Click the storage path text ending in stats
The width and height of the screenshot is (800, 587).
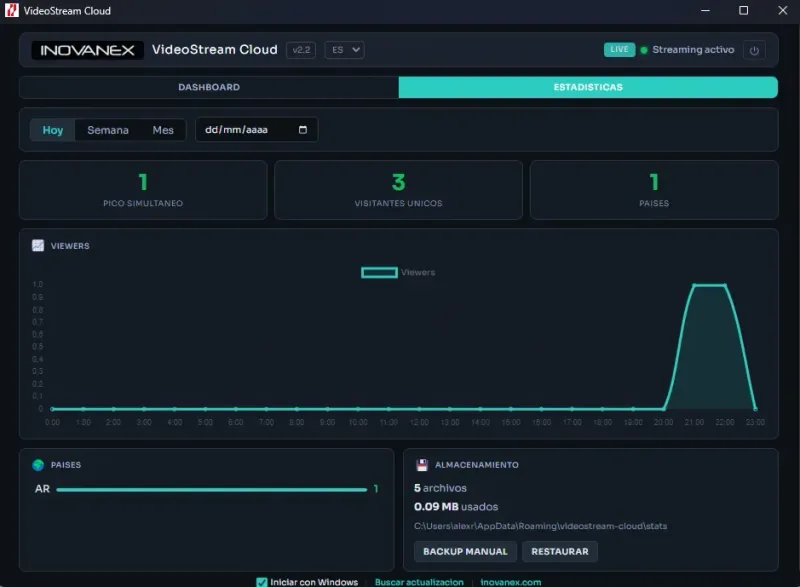click(540, 526)
